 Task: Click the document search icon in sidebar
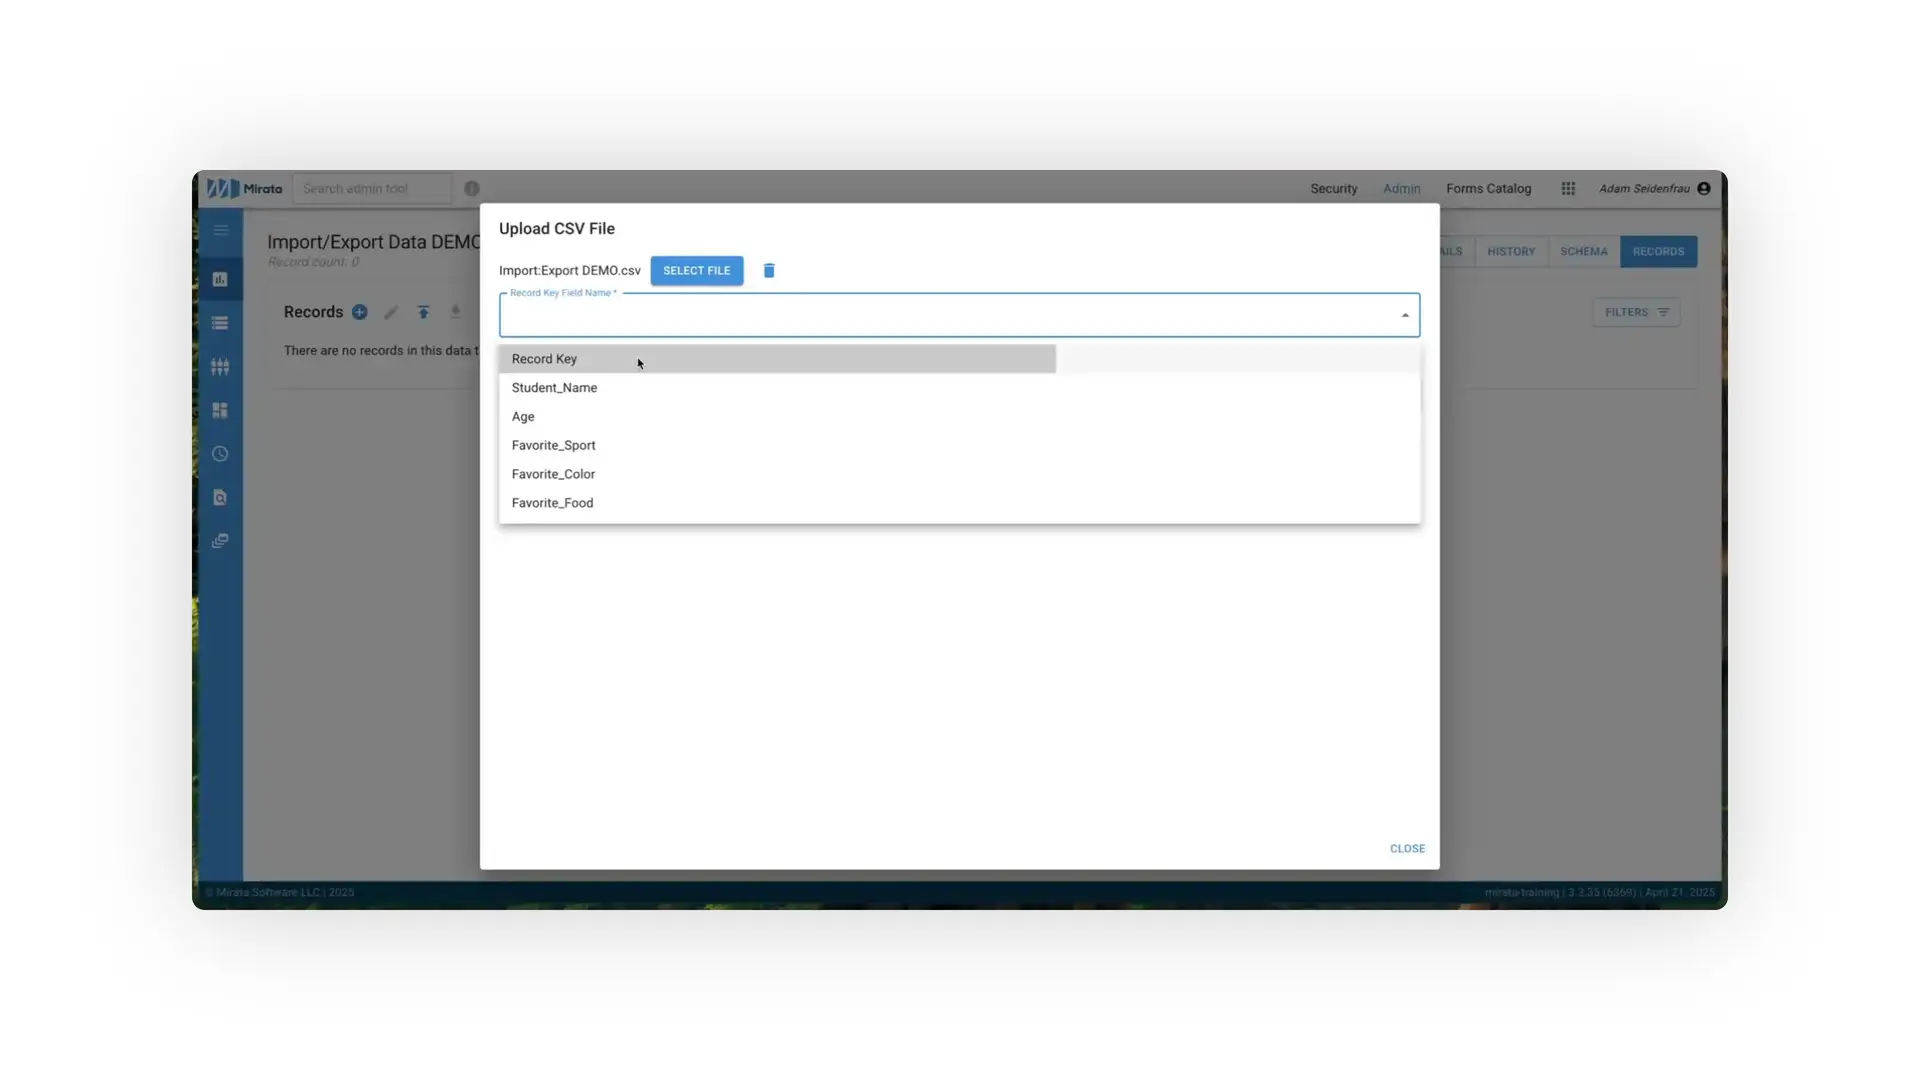pos(220,497)
